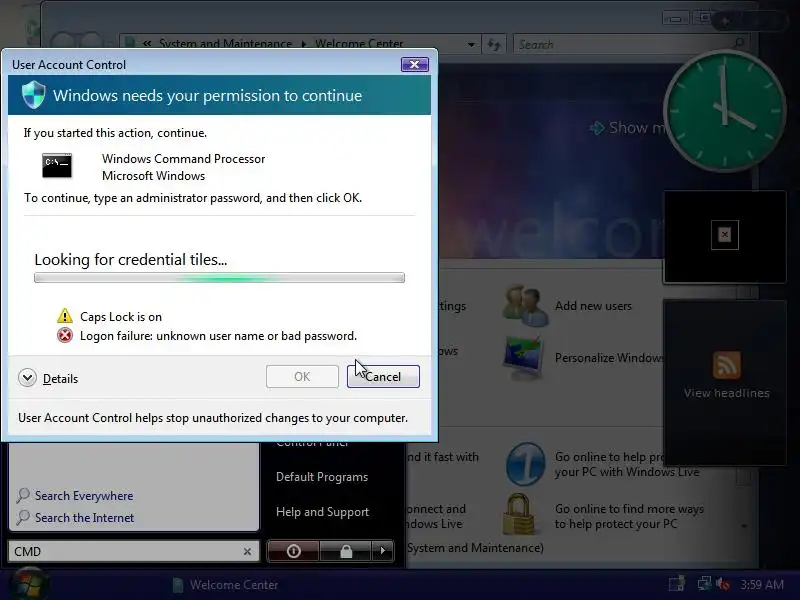Screen dimensions: 800x600
Task: Open the shutdown options arrow menu
Action: [x=383, y=551]
